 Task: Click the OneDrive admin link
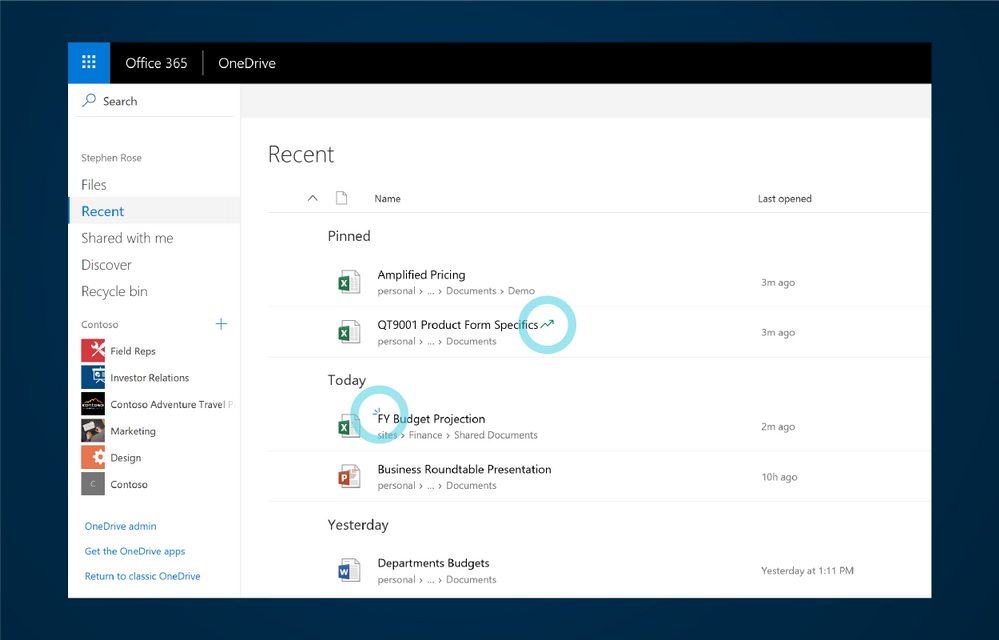(x=120, y=526)
